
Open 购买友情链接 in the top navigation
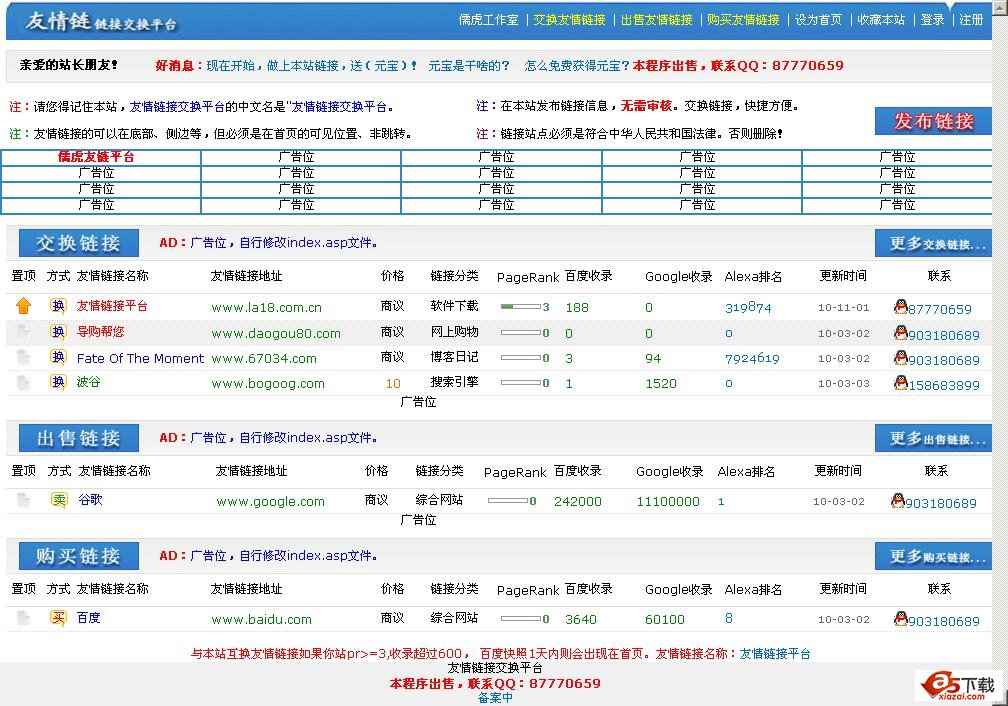(743, 20)
